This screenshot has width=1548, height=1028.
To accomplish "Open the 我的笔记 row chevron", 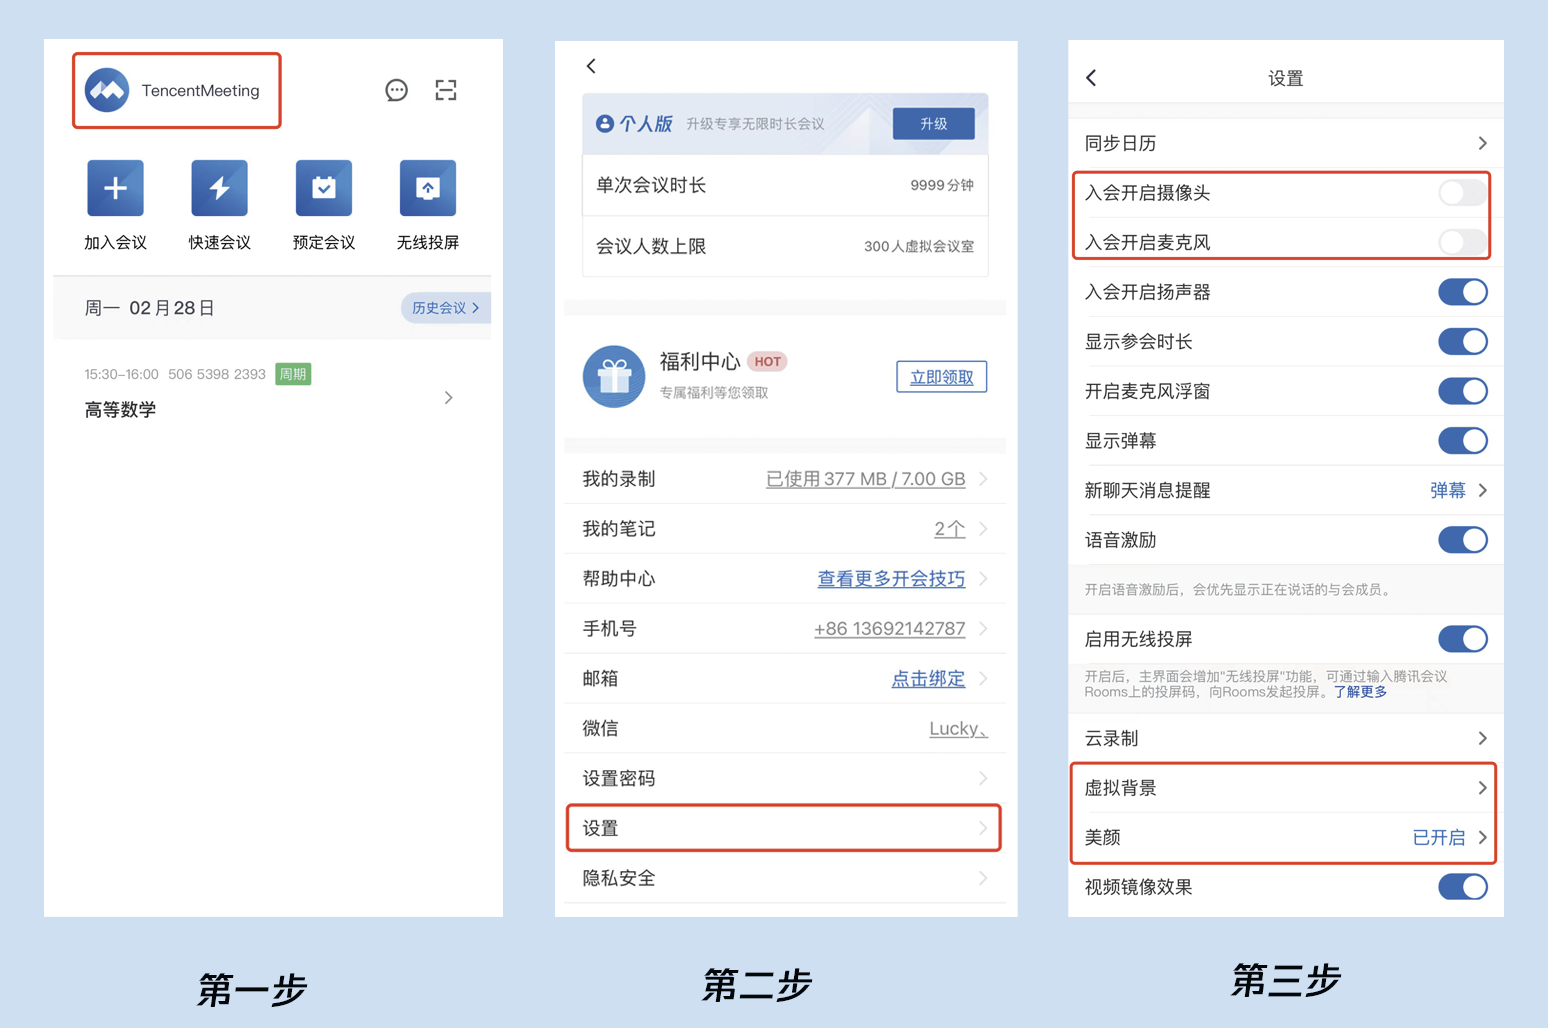I will (x=983, y=529).
